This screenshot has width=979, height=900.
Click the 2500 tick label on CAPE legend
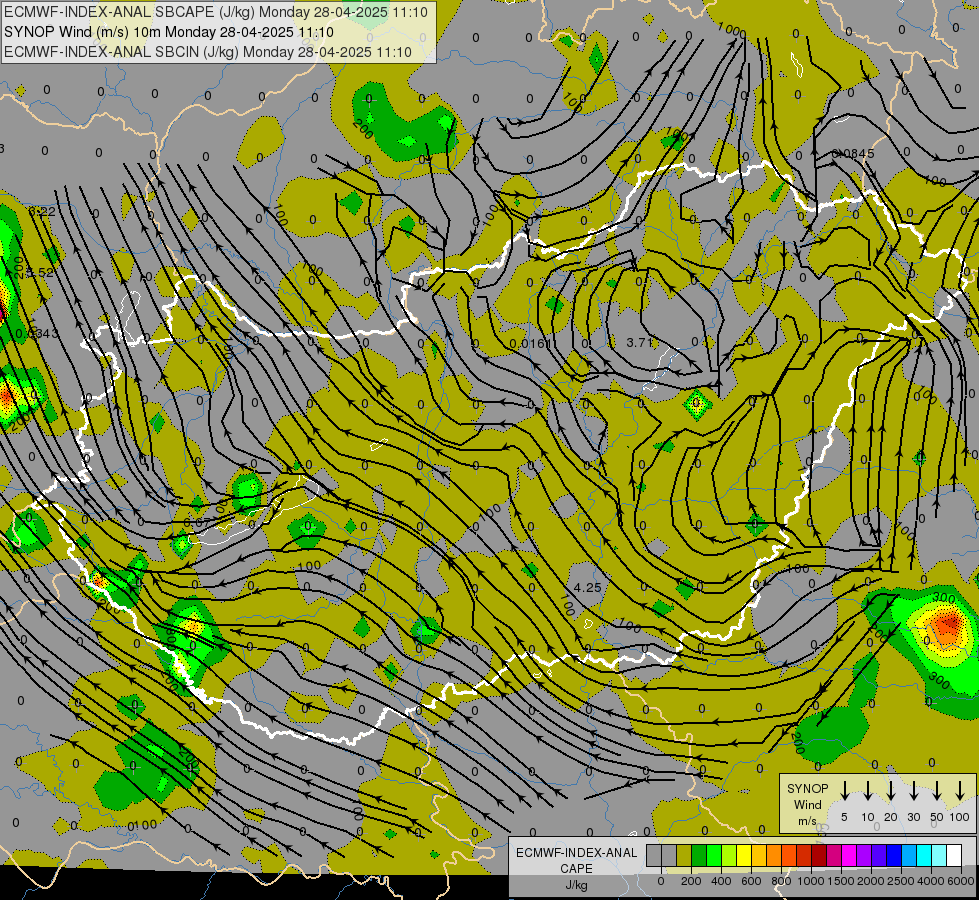(901, 881)
